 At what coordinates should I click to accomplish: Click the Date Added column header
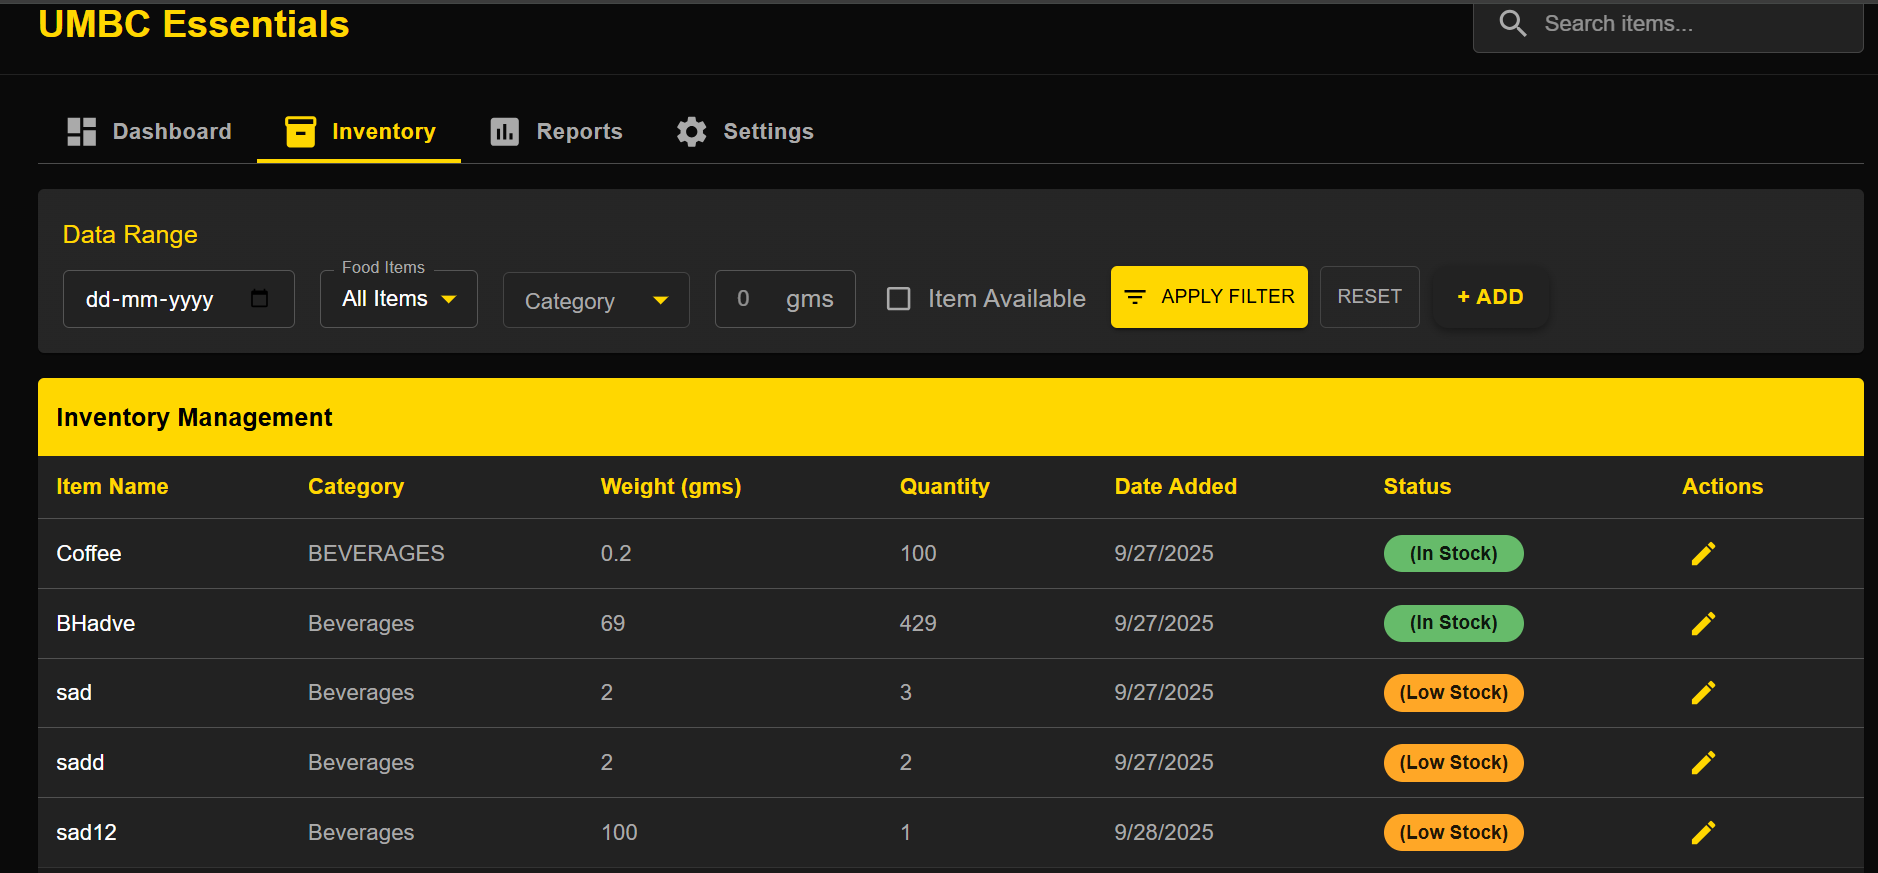tap(1176, 487)
